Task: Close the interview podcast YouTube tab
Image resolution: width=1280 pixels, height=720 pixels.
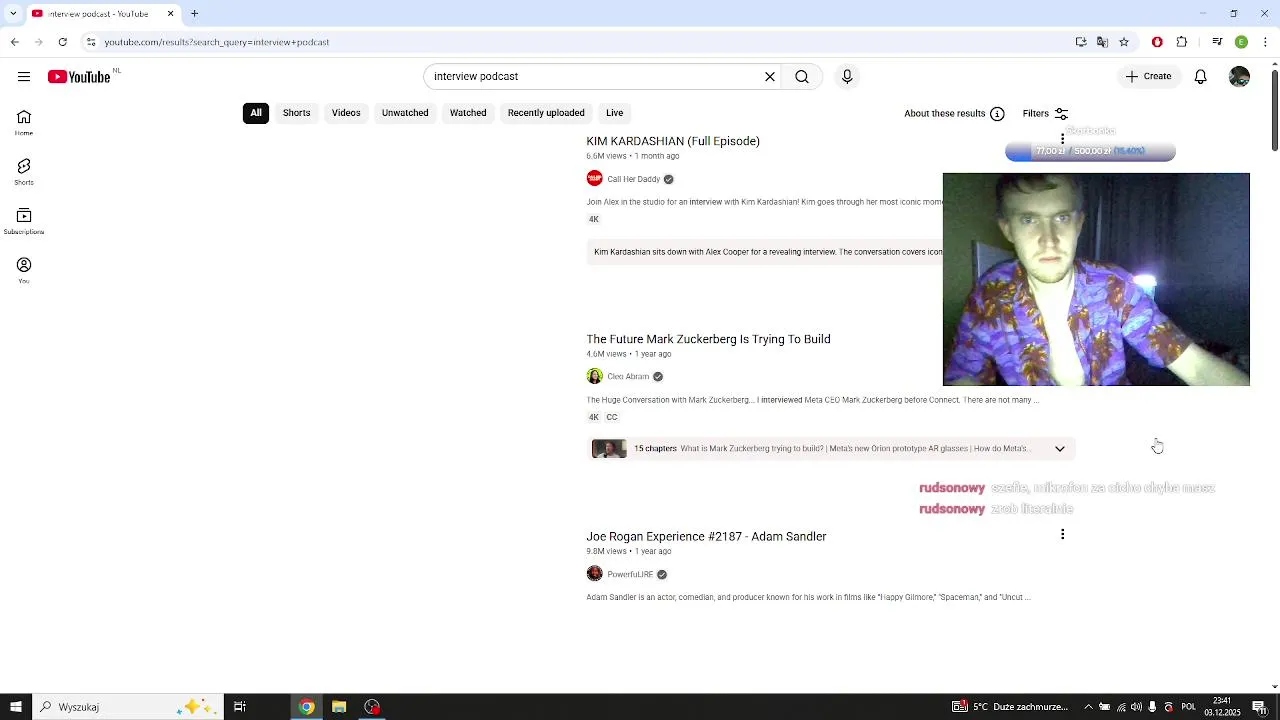Action: 170,14
